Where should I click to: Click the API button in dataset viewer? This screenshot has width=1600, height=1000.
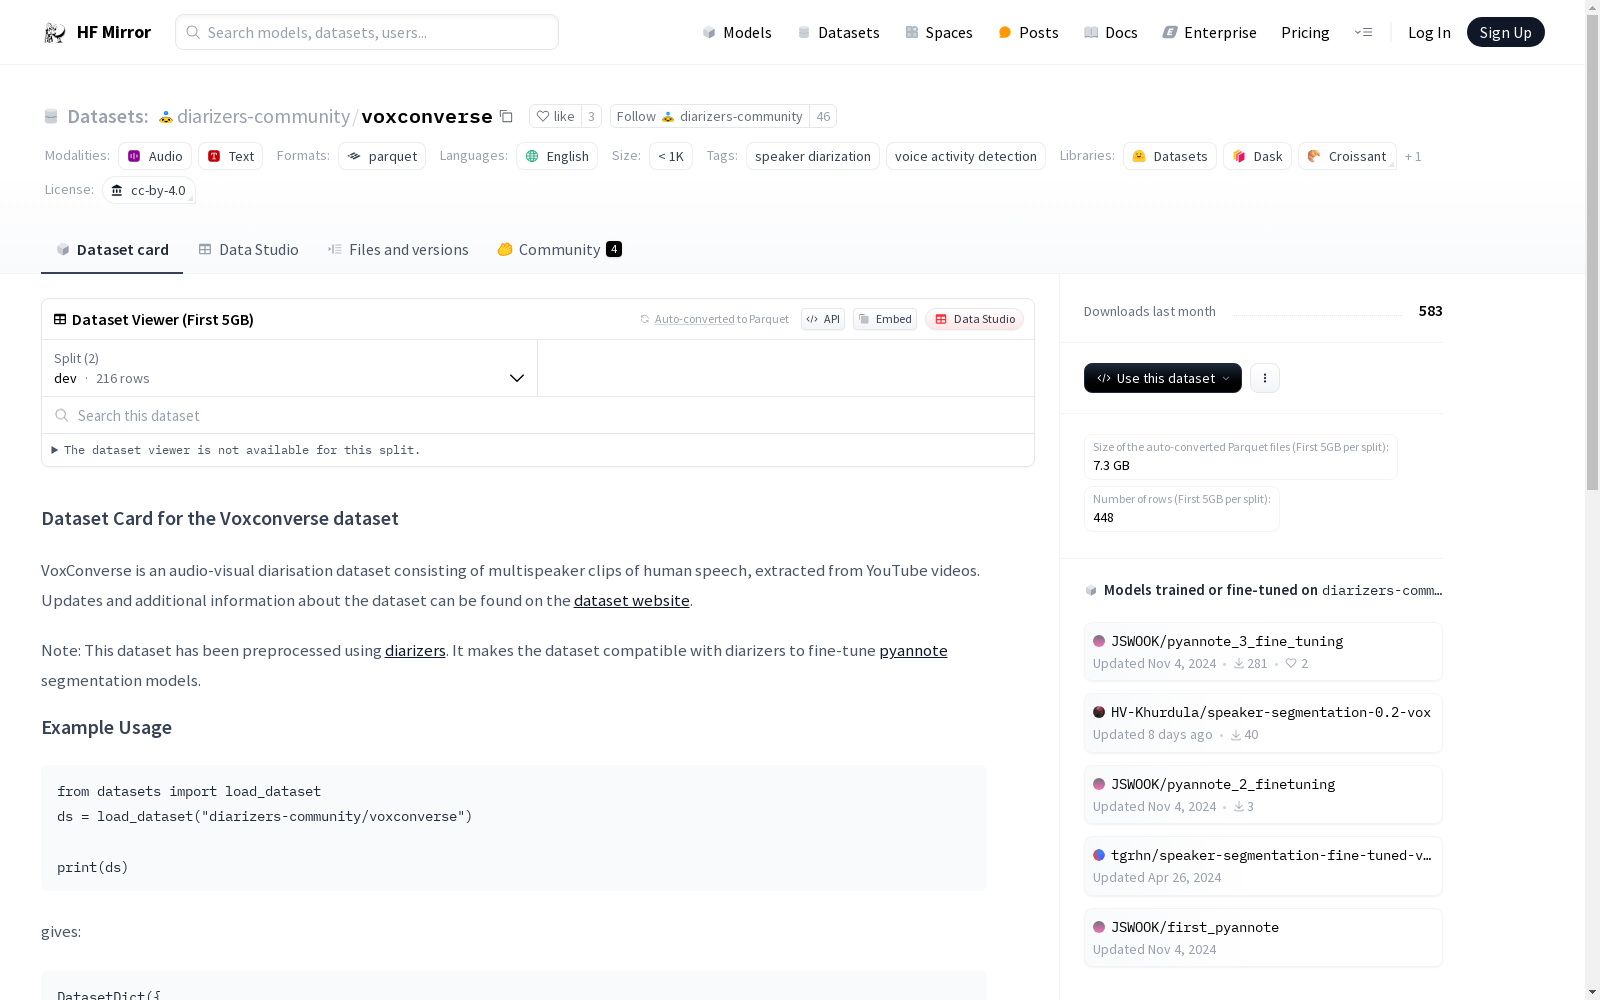(x=823, y=319)
